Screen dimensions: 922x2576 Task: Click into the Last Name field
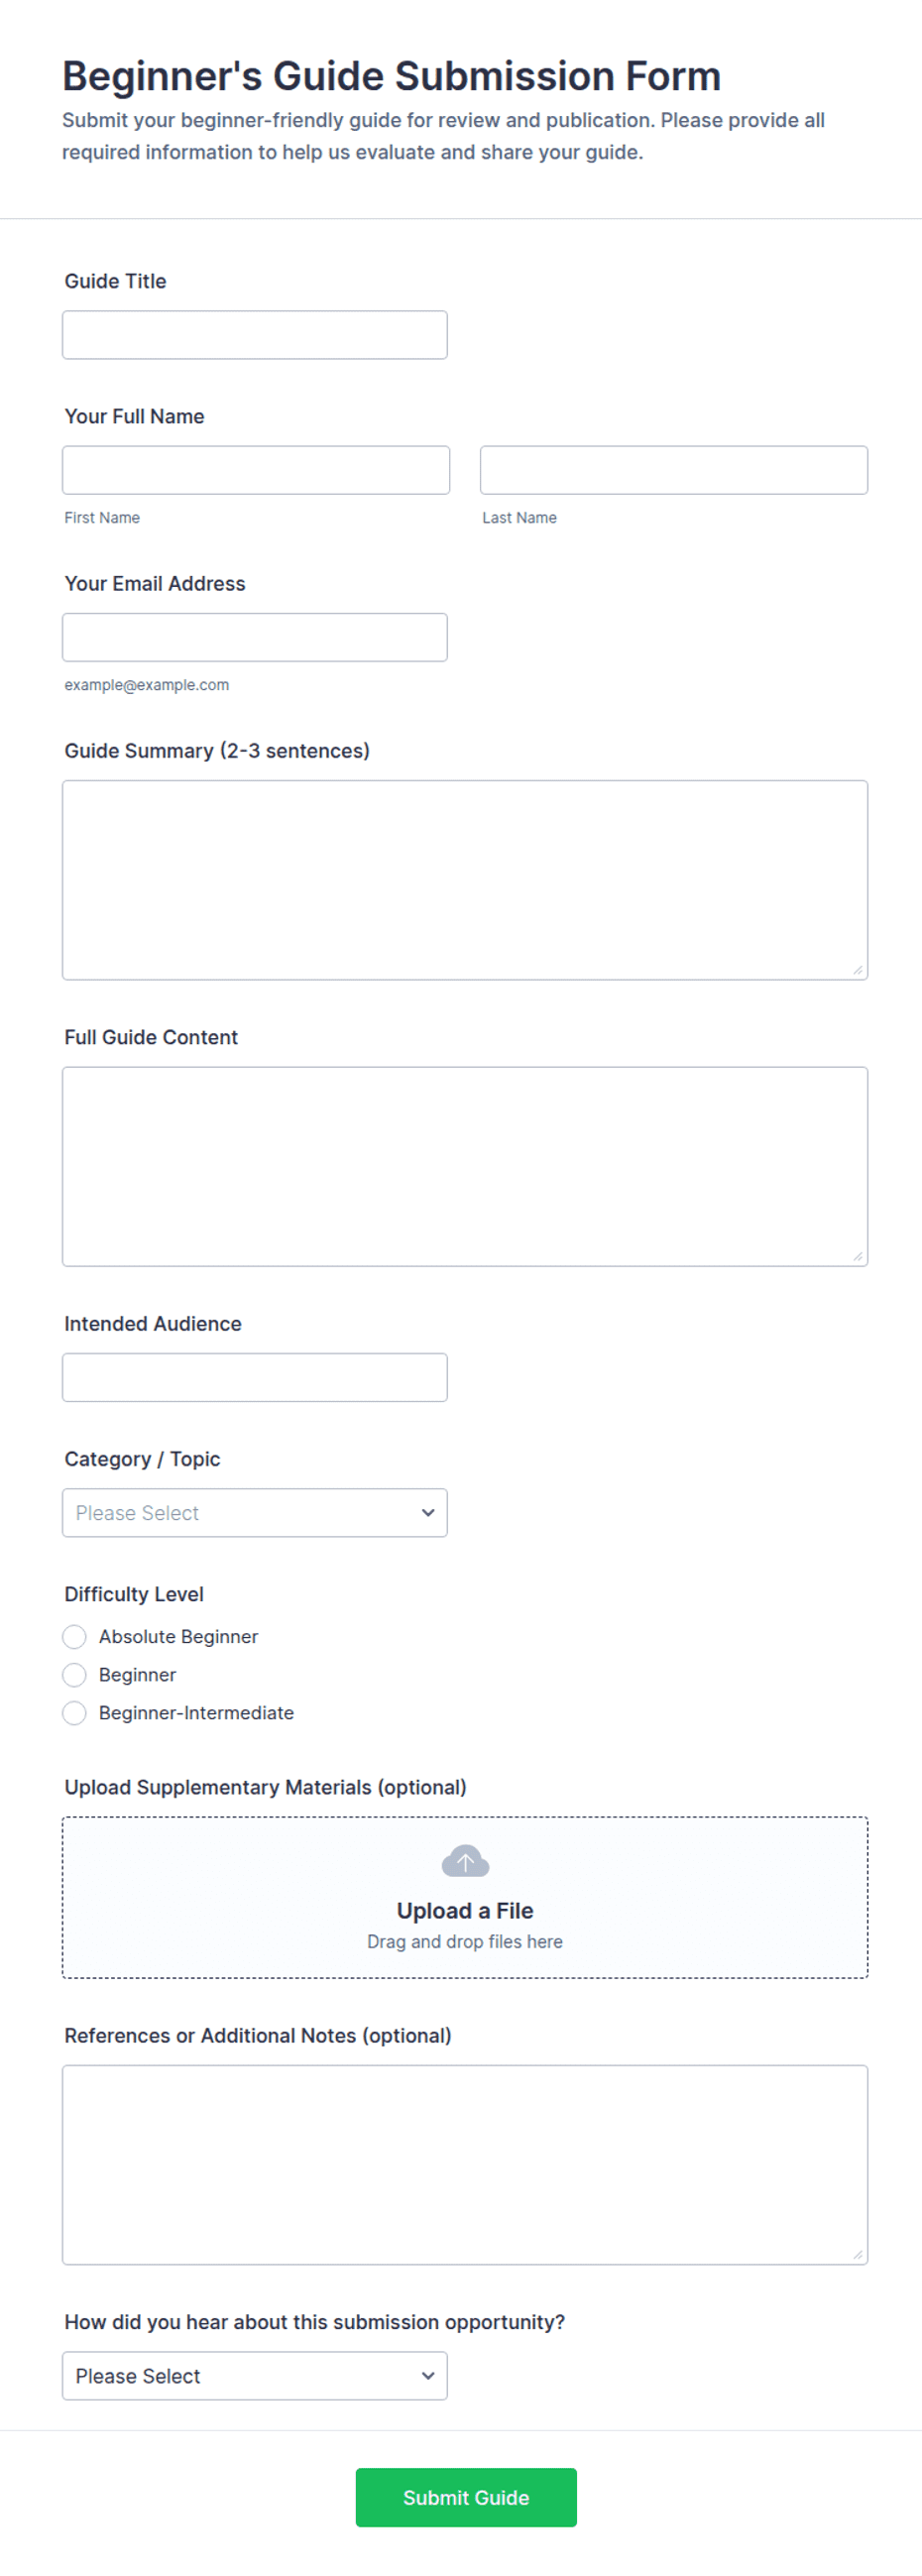674,470
